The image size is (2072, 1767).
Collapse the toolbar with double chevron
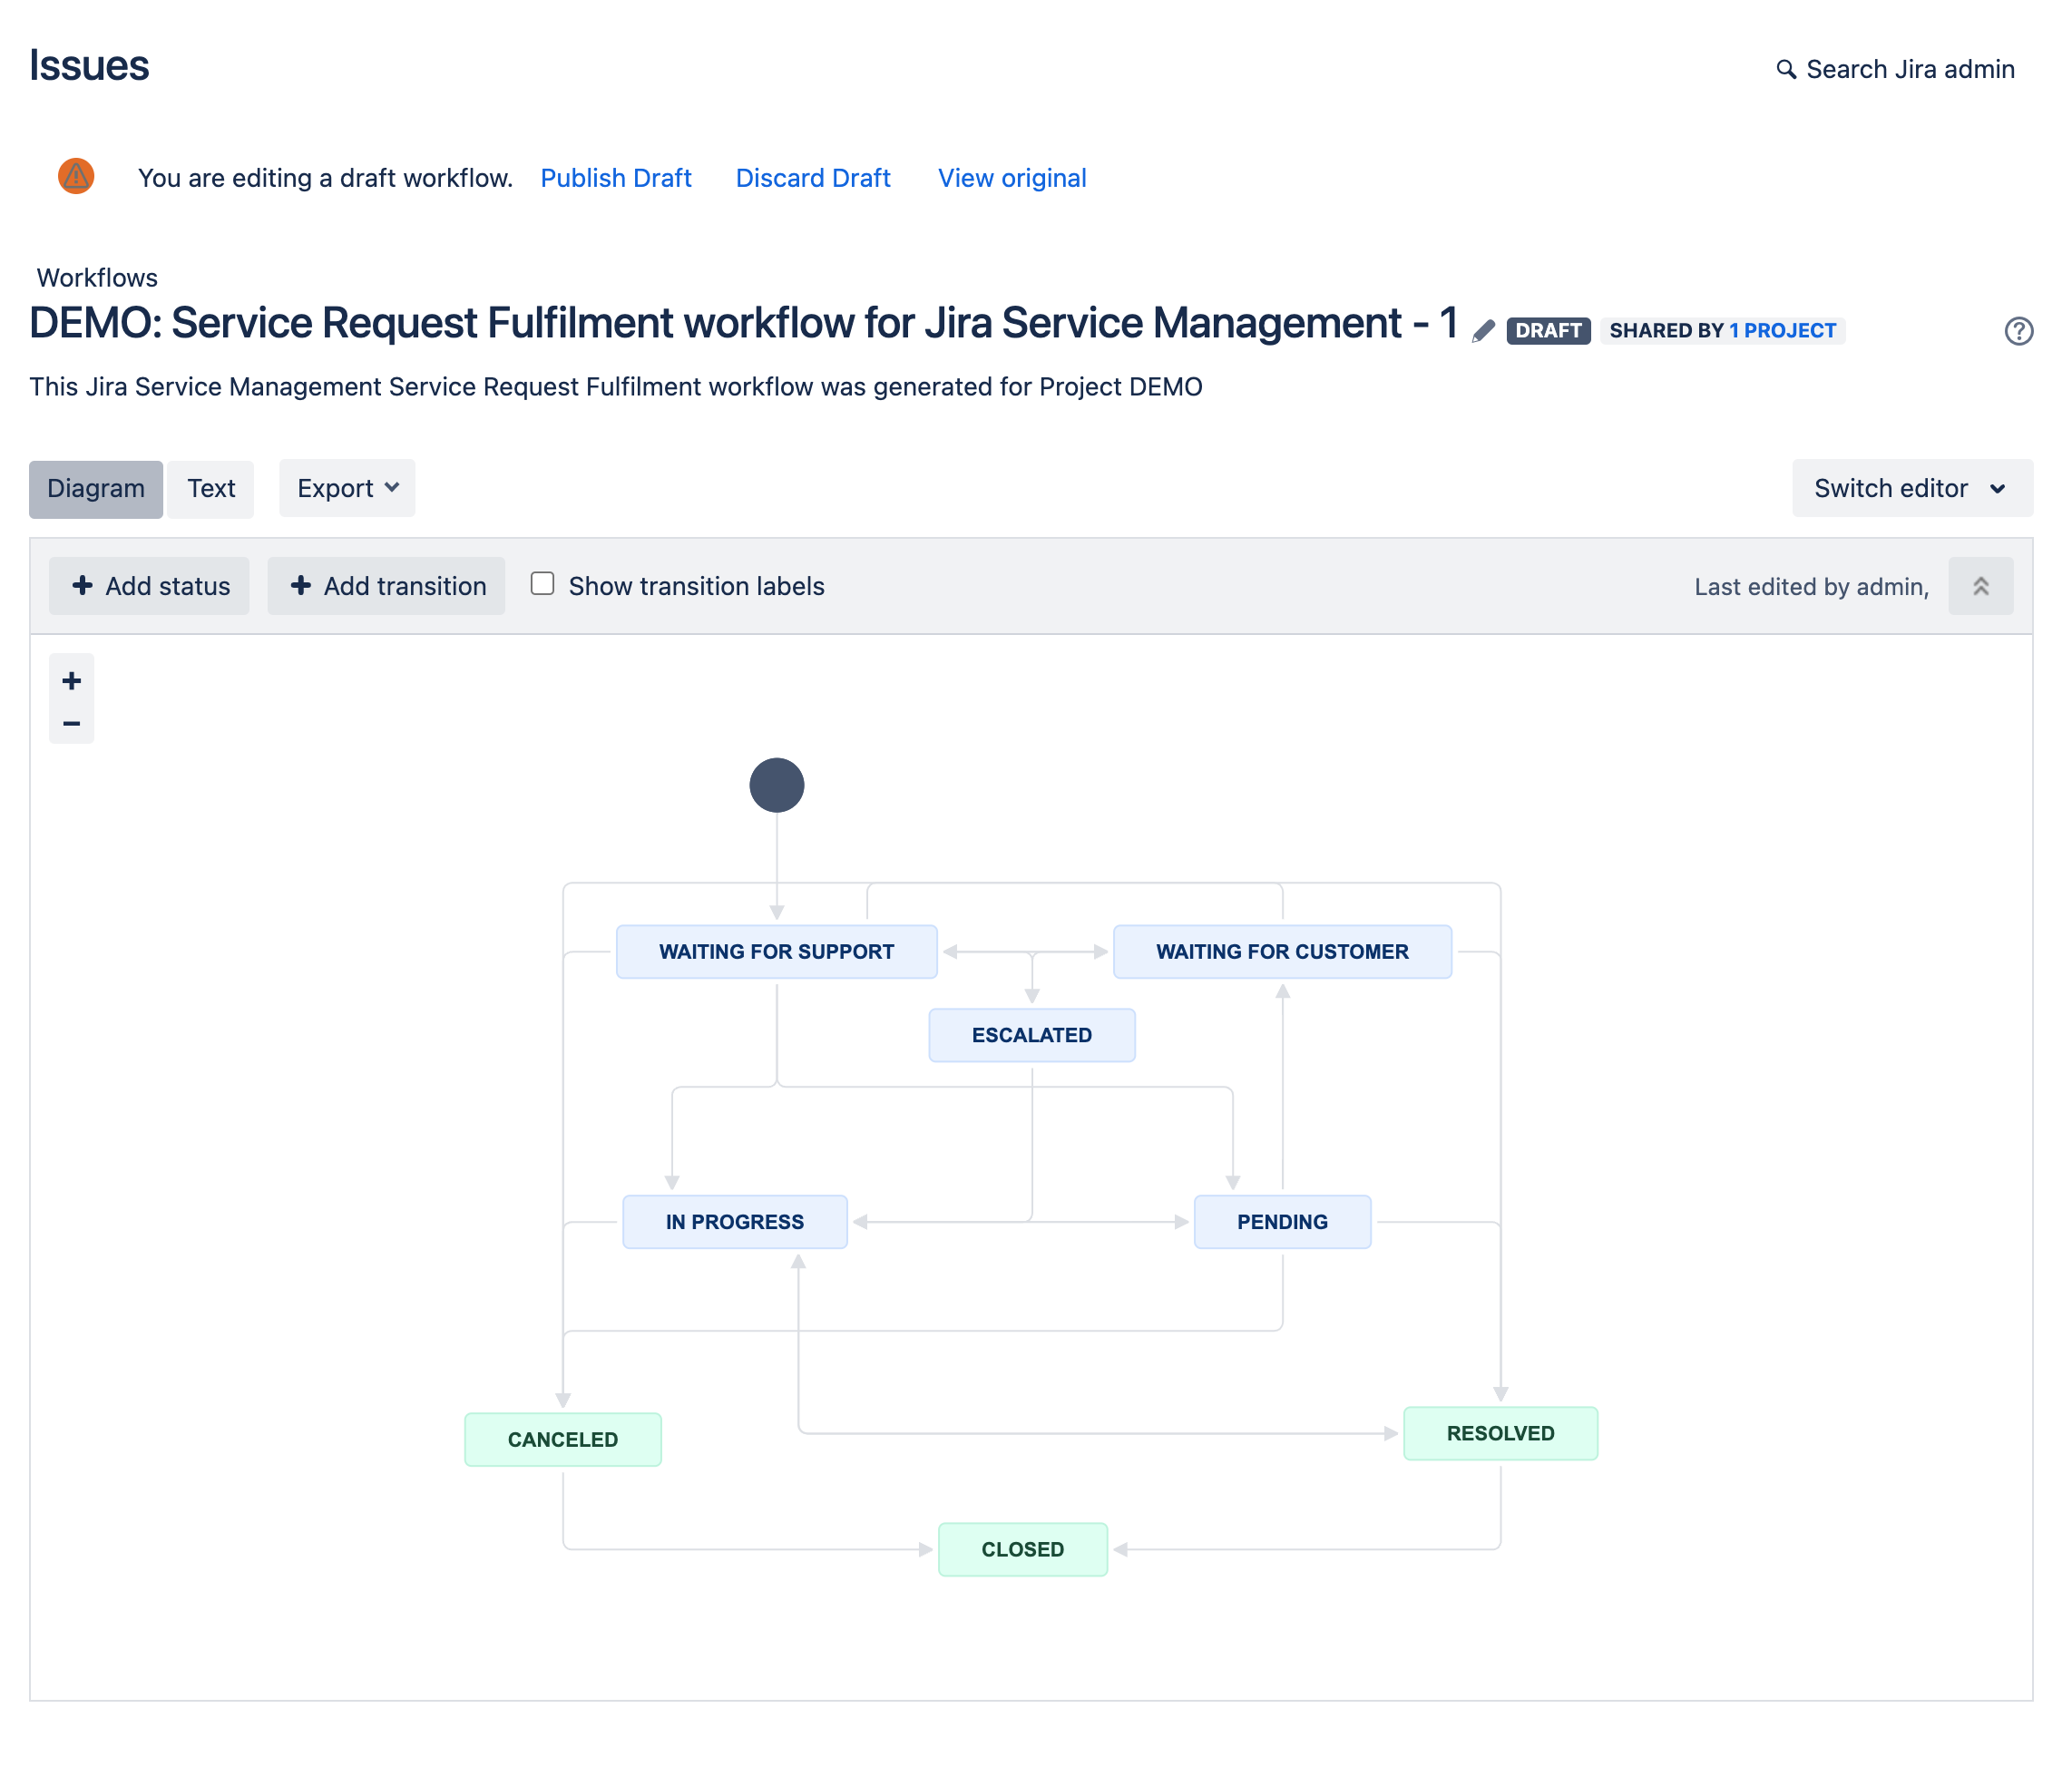pos(1980,586)
